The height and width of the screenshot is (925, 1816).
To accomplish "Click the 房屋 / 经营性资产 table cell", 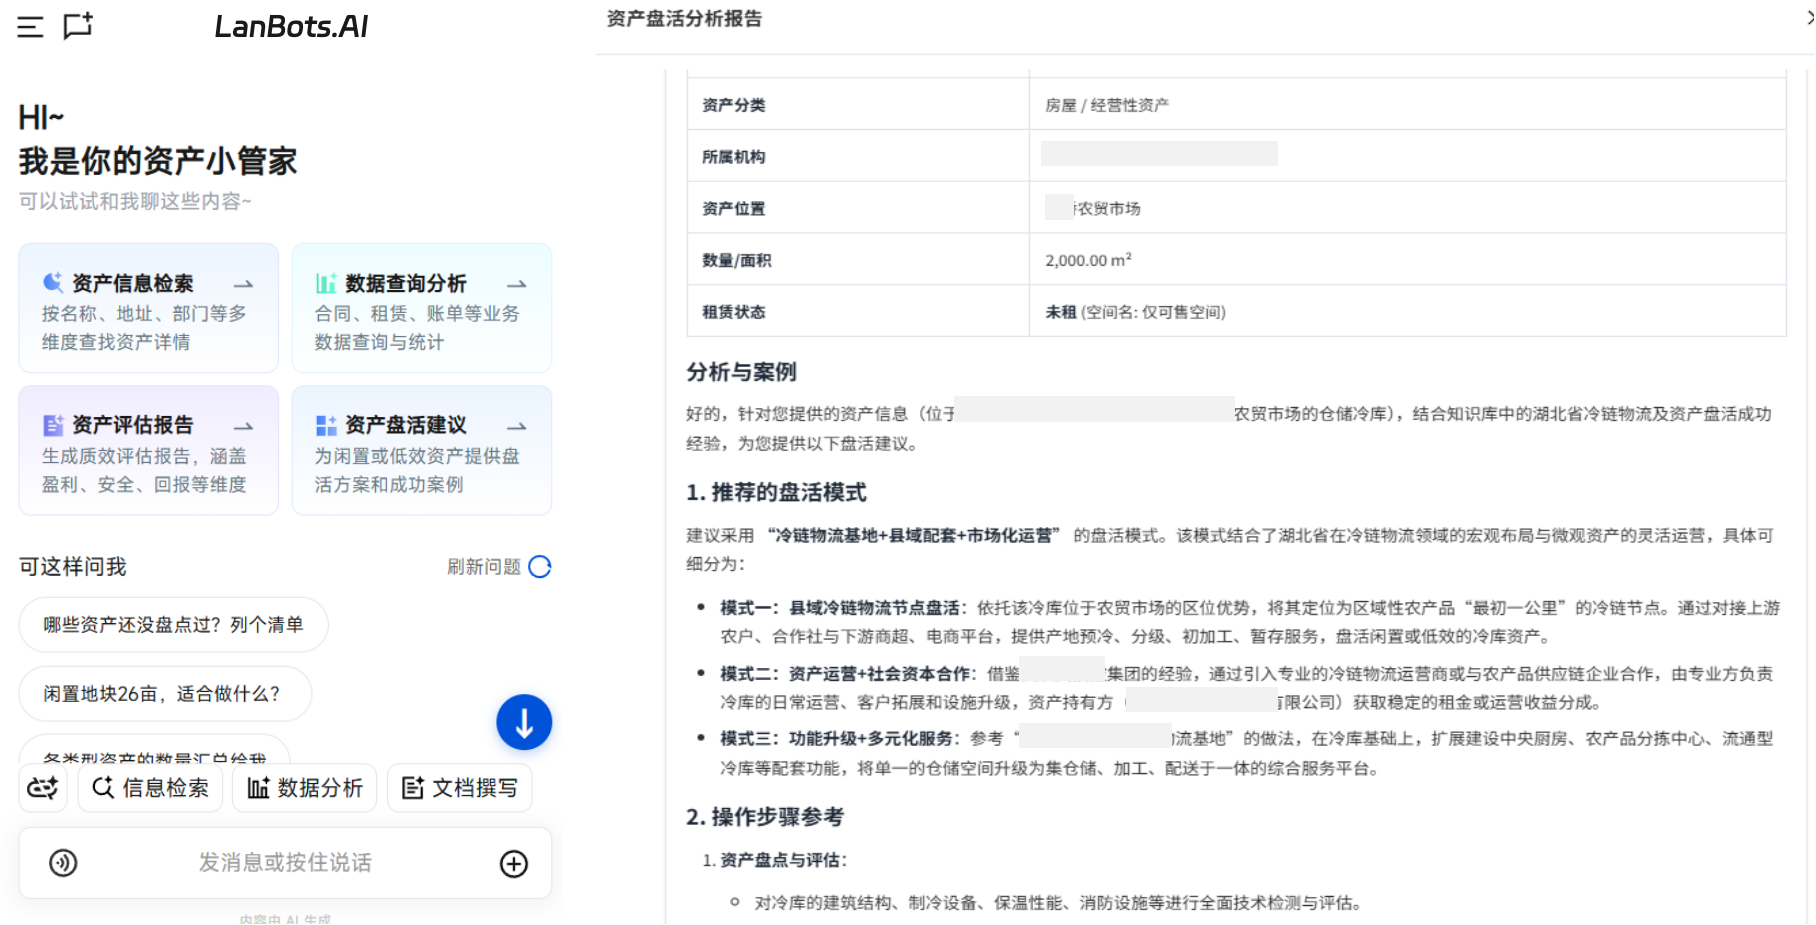I will tap(1408, 105).
